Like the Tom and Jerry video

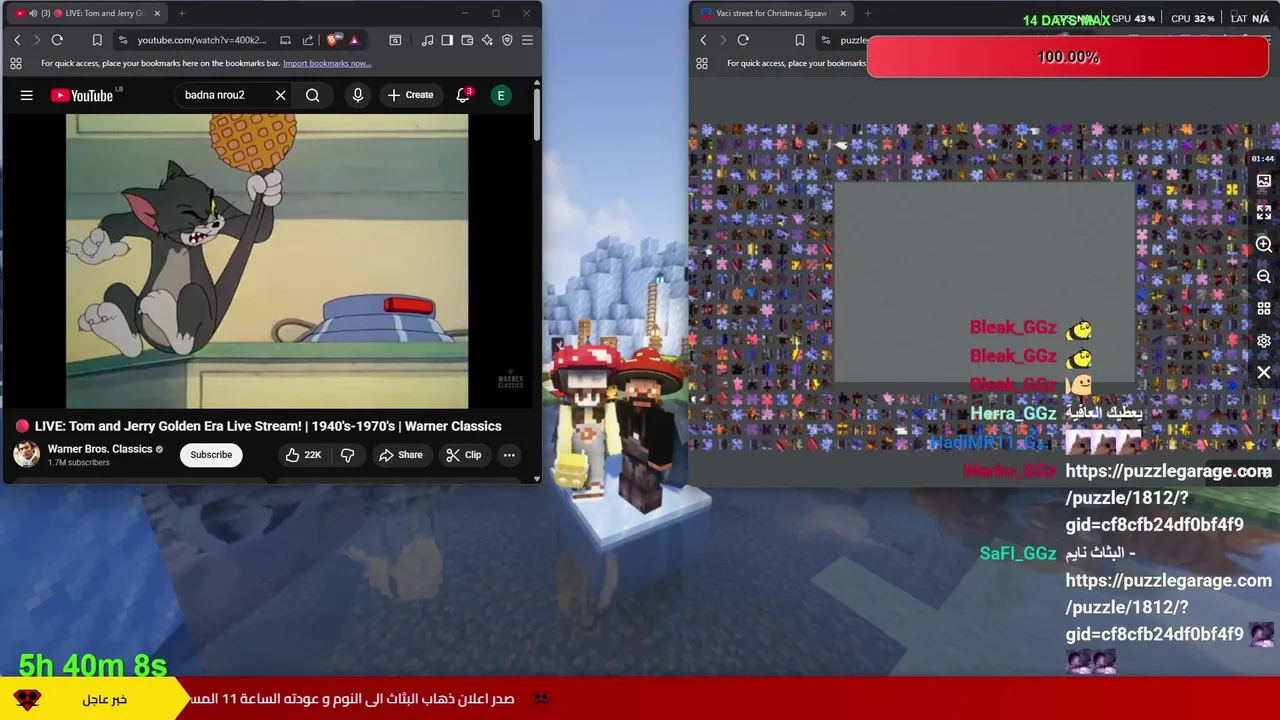click(303, 455)
